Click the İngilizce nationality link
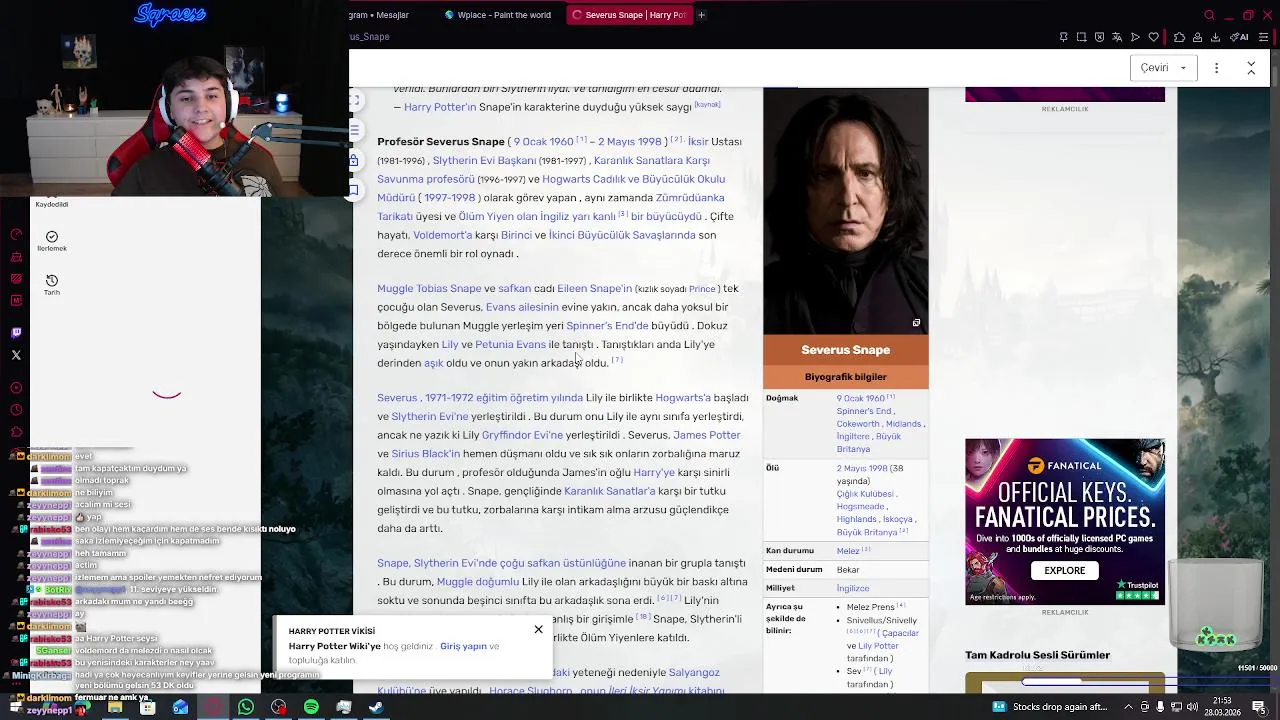Screen dimensions: 1280x720 pos(853,589)
